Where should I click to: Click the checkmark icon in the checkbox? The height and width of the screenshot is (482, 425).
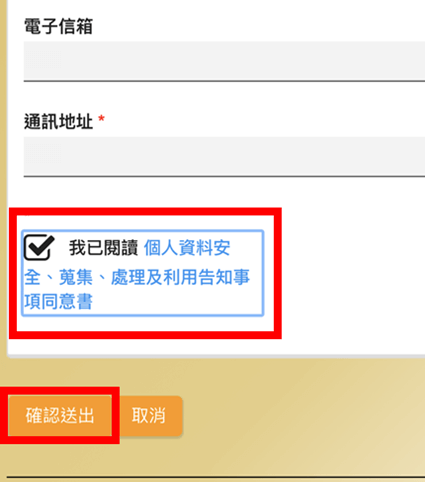pos(39,246)
